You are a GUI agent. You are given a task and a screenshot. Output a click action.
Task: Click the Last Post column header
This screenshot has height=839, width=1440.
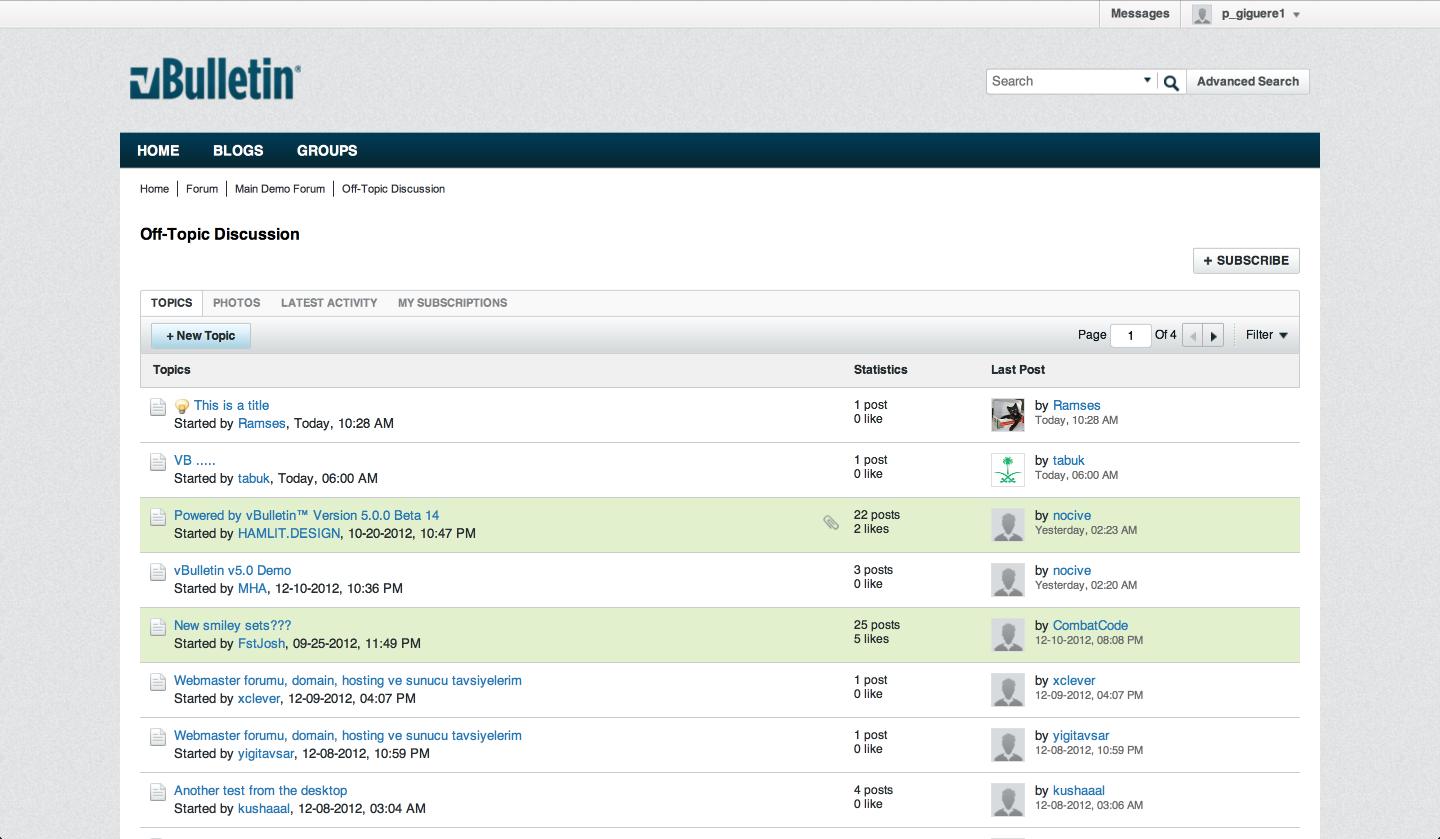1018,370
